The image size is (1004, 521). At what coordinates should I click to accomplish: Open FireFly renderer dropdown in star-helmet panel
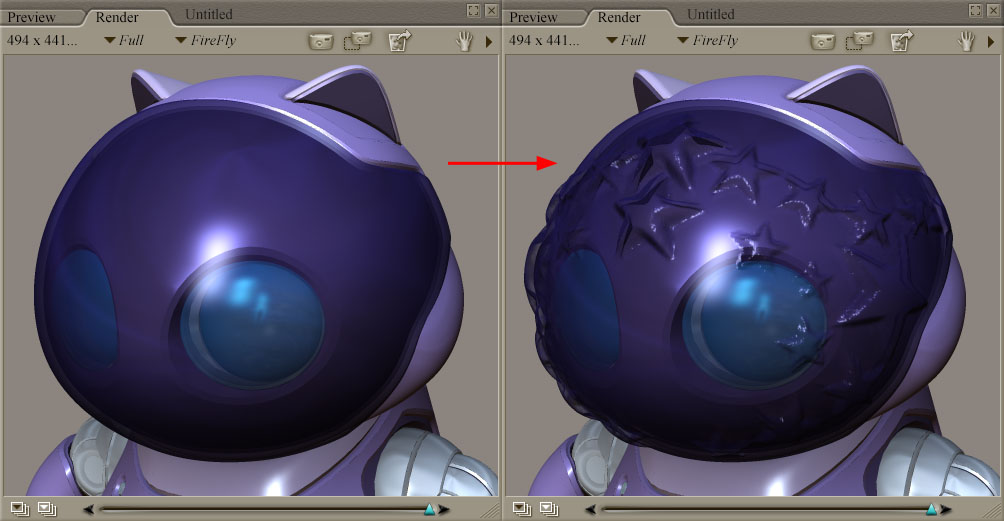tap(708, 40)
